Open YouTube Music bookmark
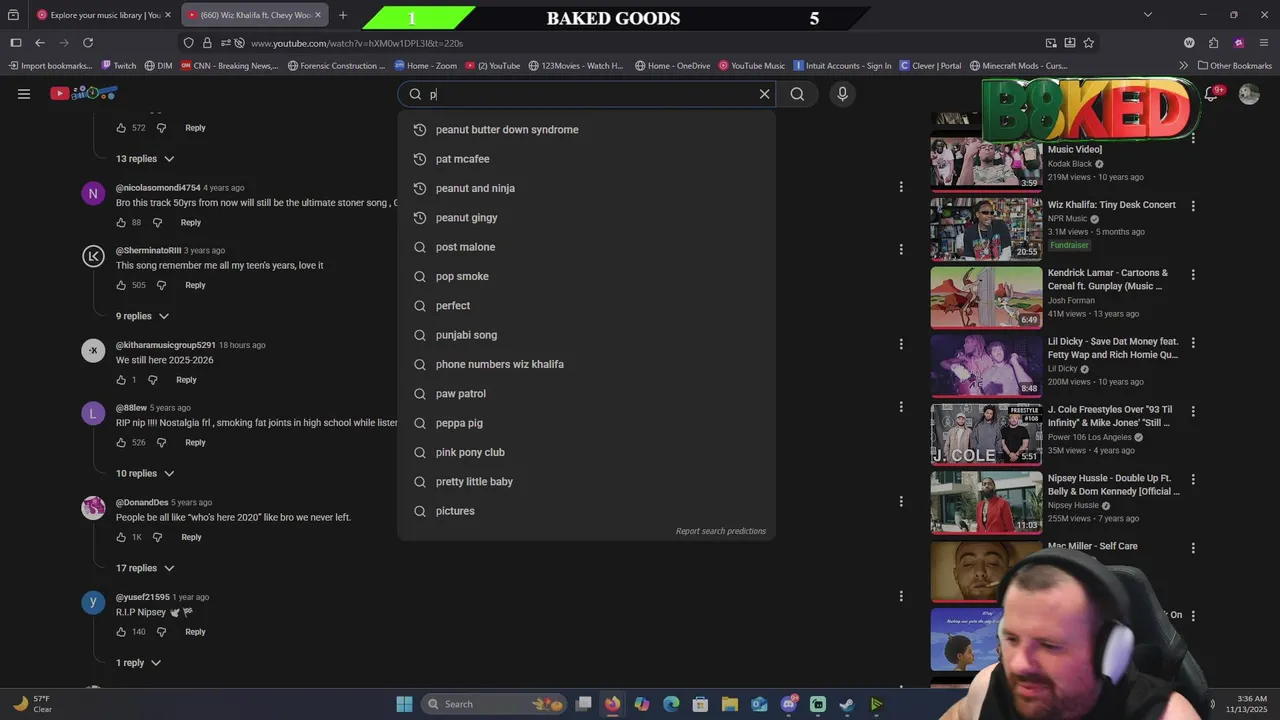The height and width of the screenshot is (720, 1280). [752, 66]
